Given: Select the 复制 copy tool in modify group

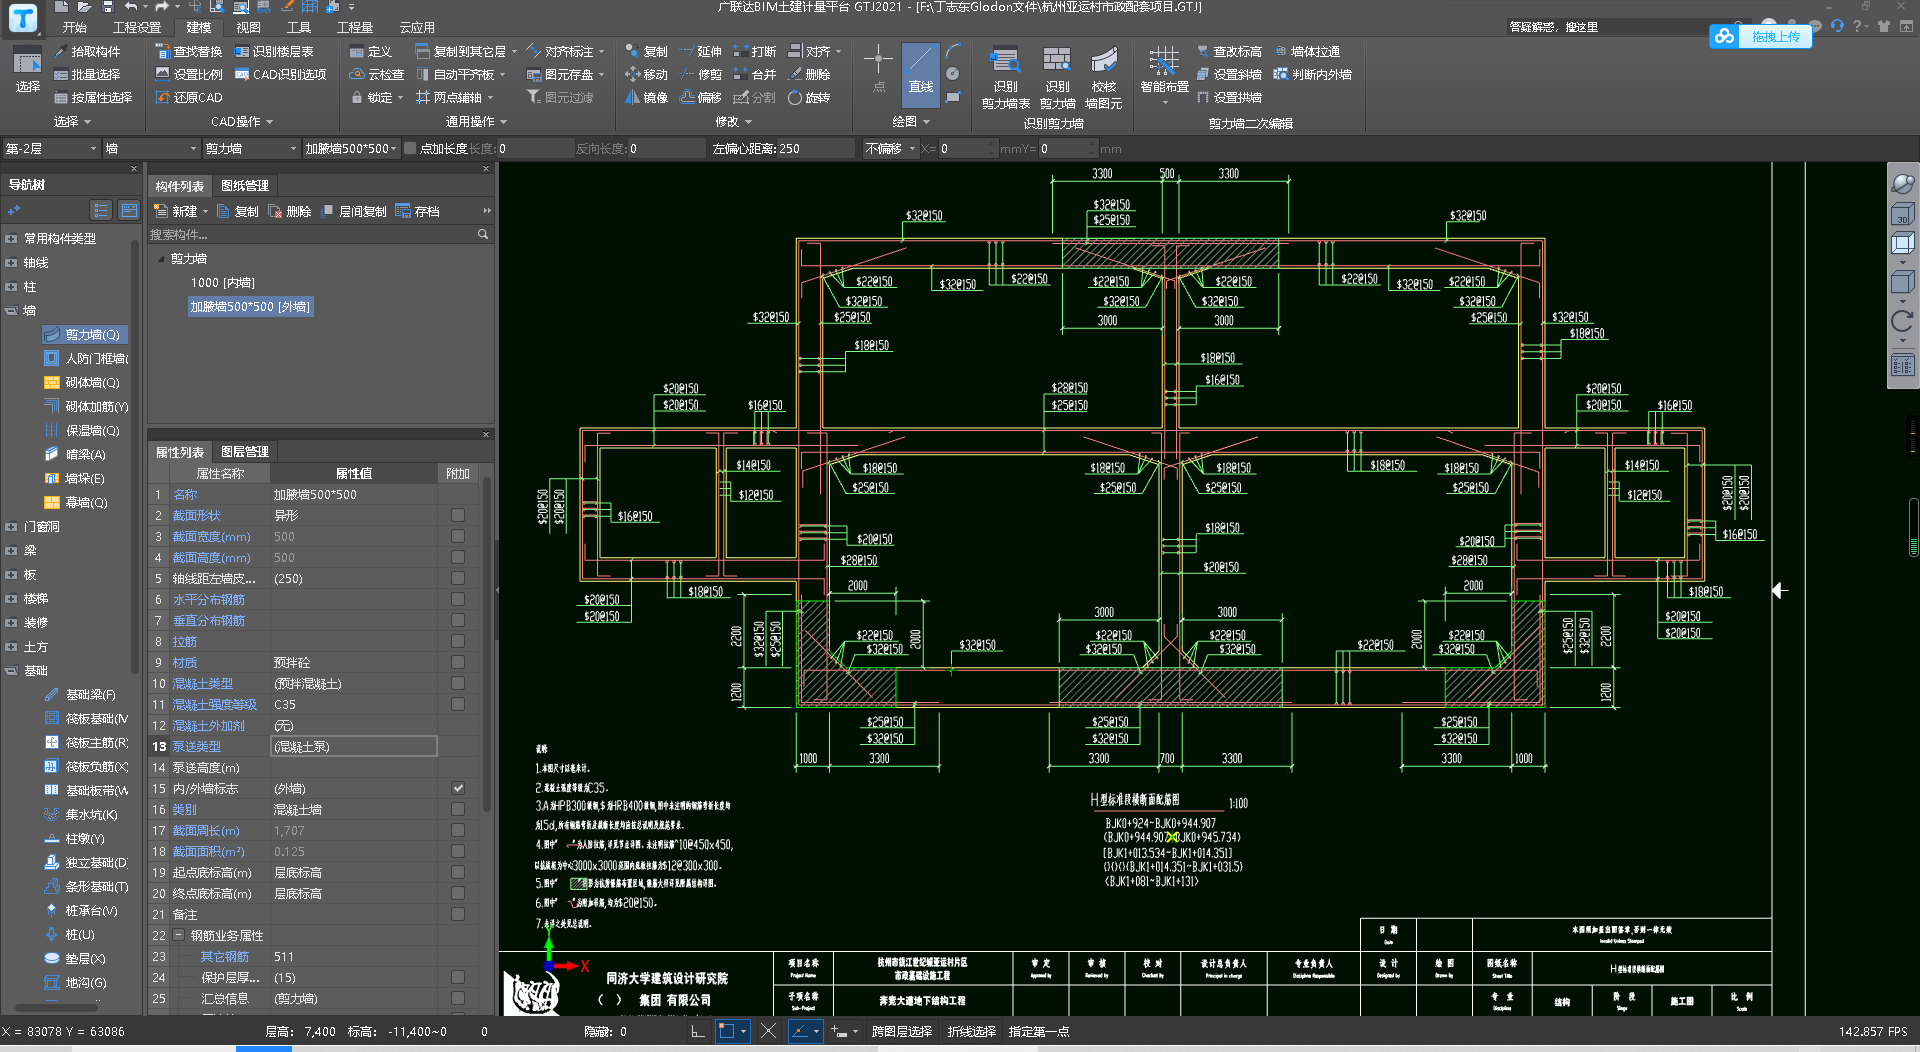Looking at the screenshot, I should click(646, 51).
